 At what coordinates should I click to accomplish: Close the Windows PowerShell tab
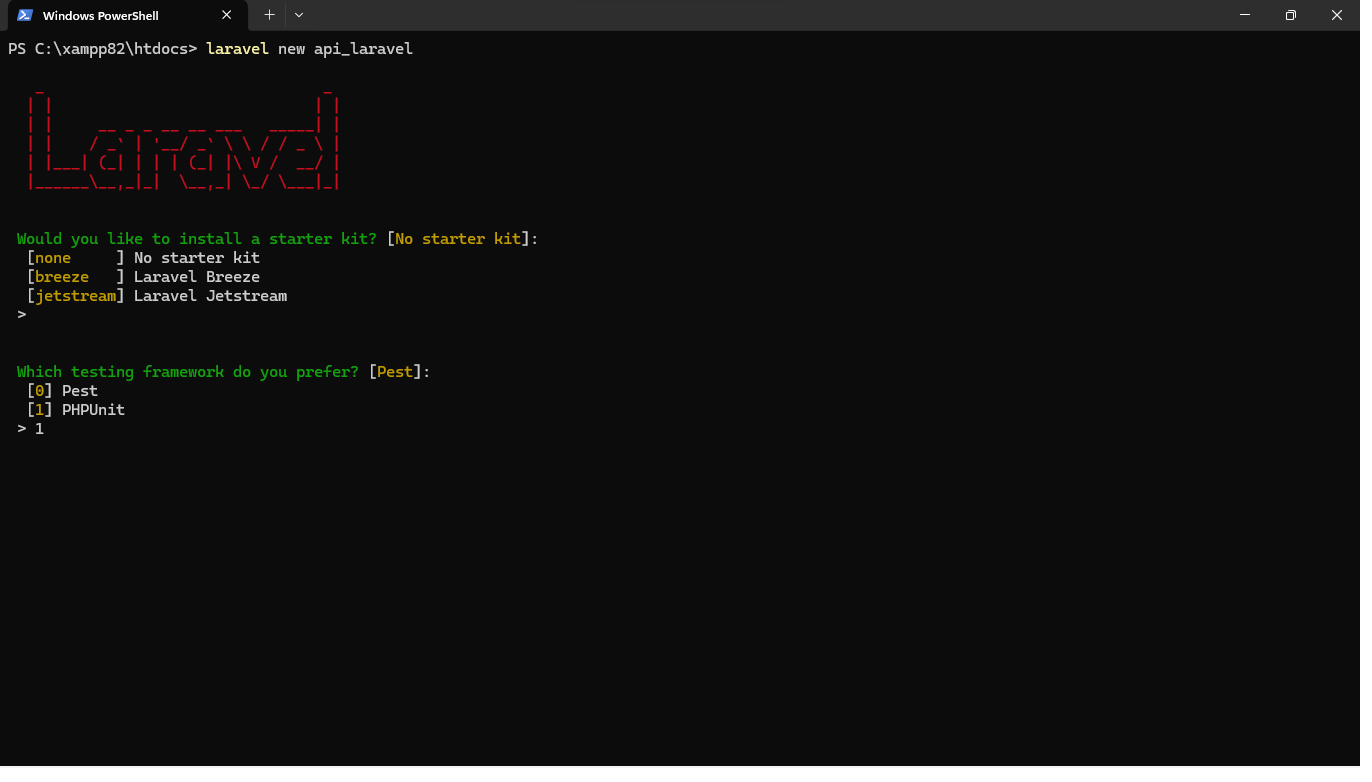(227, 15)
